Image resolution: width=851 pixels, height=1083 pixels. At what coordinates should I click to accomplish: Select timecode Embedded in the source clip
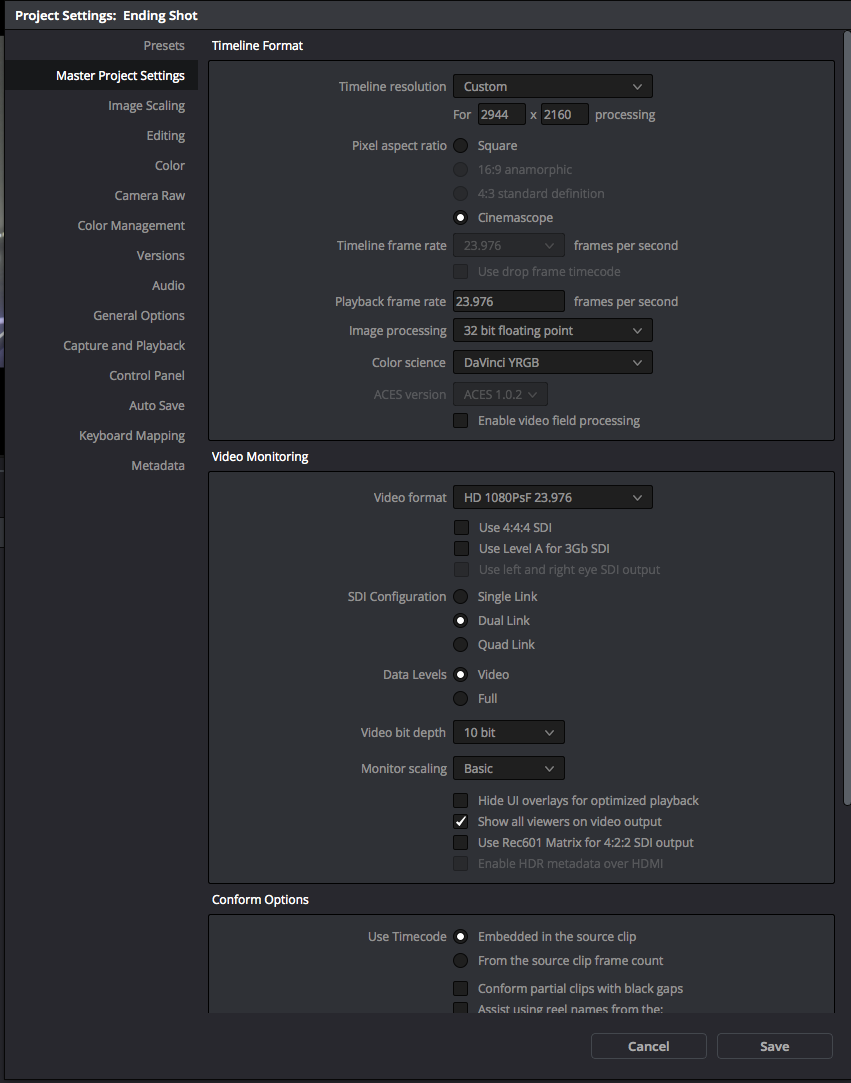click(x=461, y=937)
